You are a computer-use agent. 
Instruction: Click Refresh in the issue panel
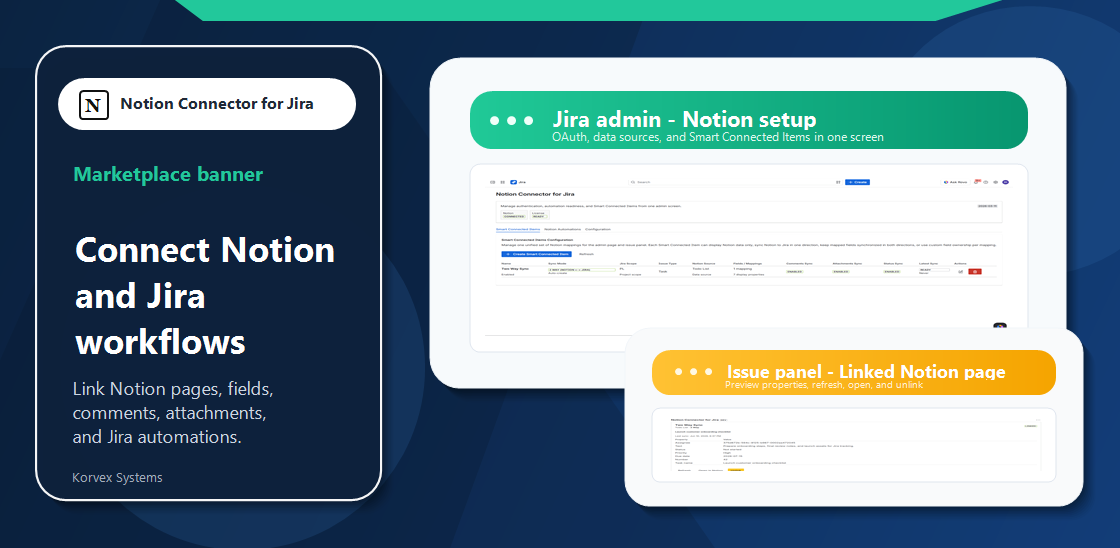click(684, 470)
